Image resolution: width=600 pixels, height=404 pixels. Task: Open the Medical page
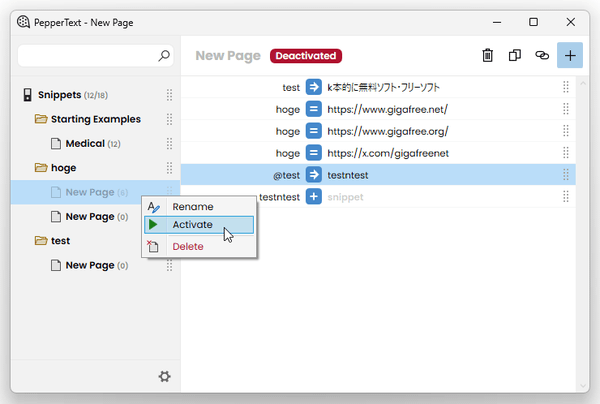(93, 143)
